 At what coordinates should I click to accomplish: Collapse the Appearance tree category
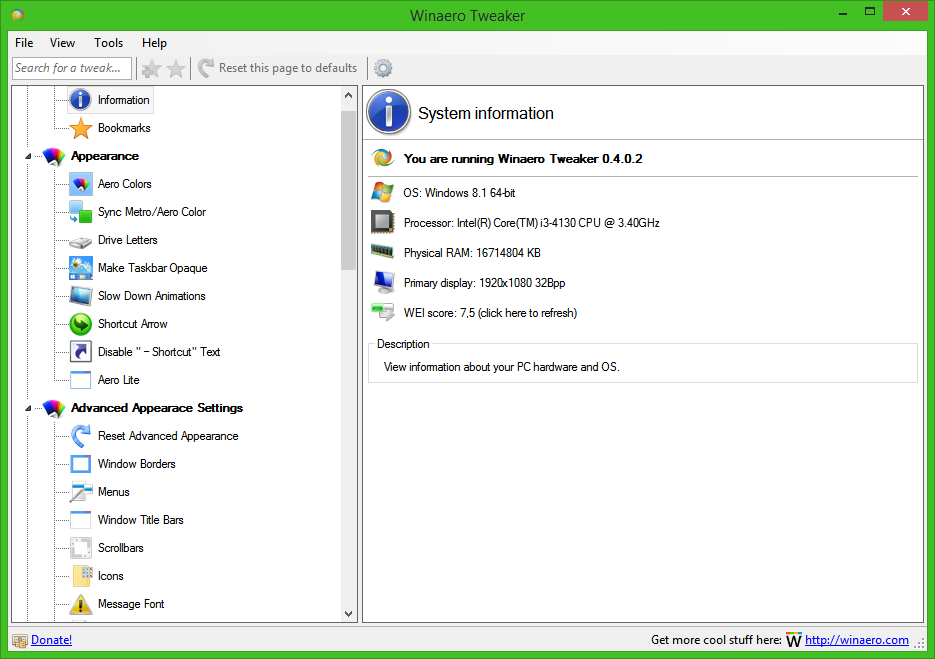click(x=28, y=157)
